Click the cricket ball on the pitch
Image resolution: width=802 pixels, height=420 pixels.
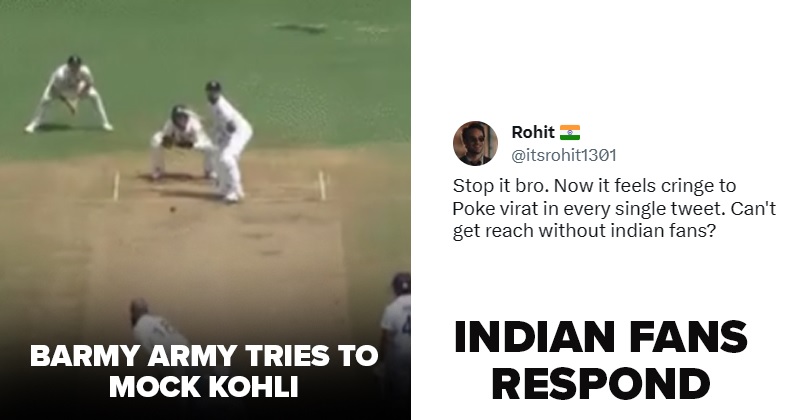173,209
